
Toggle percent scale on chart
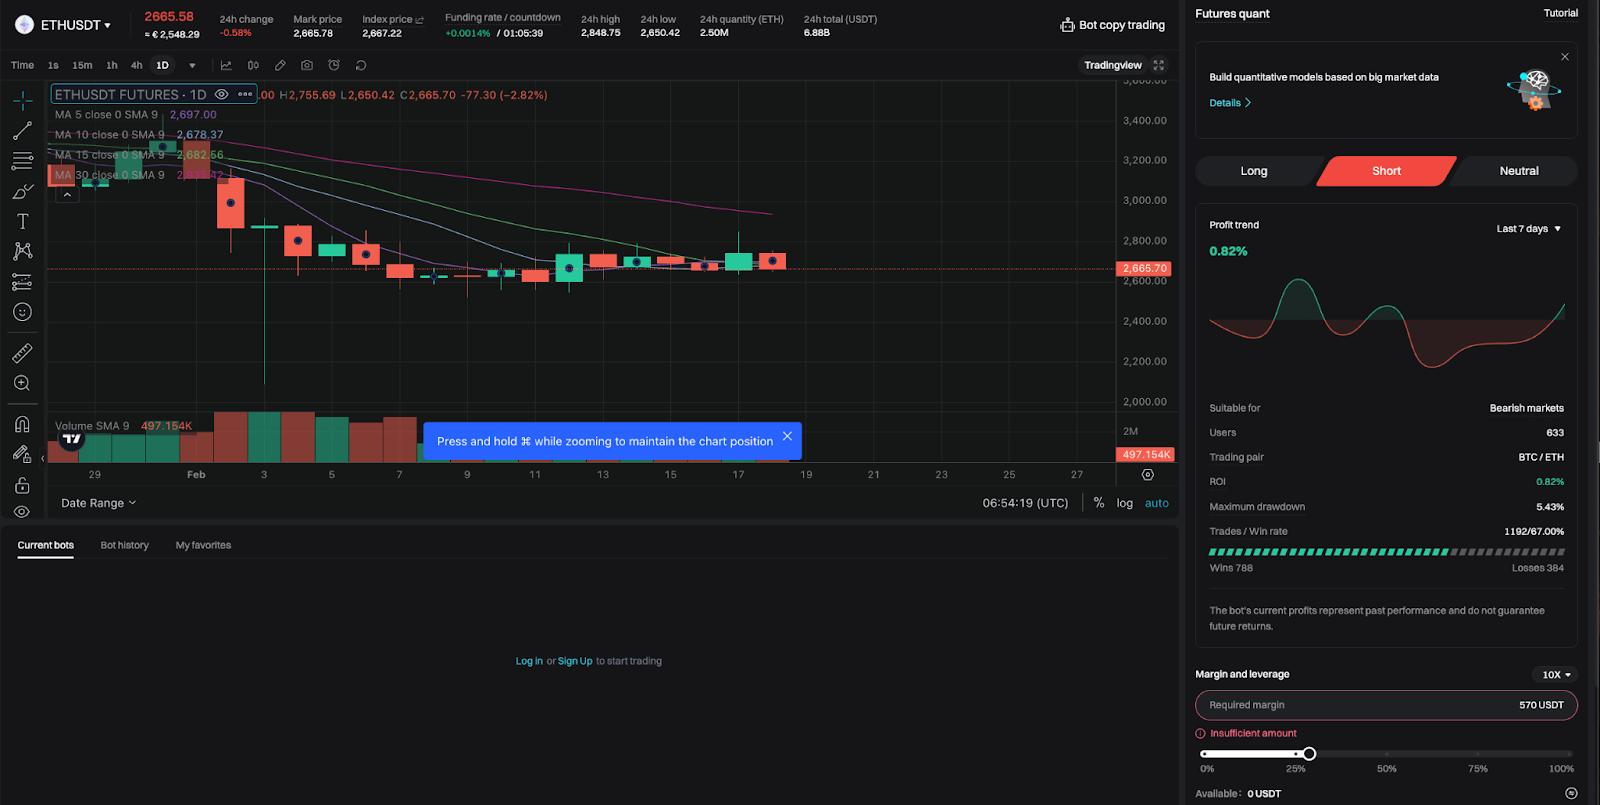(1099, 503)
